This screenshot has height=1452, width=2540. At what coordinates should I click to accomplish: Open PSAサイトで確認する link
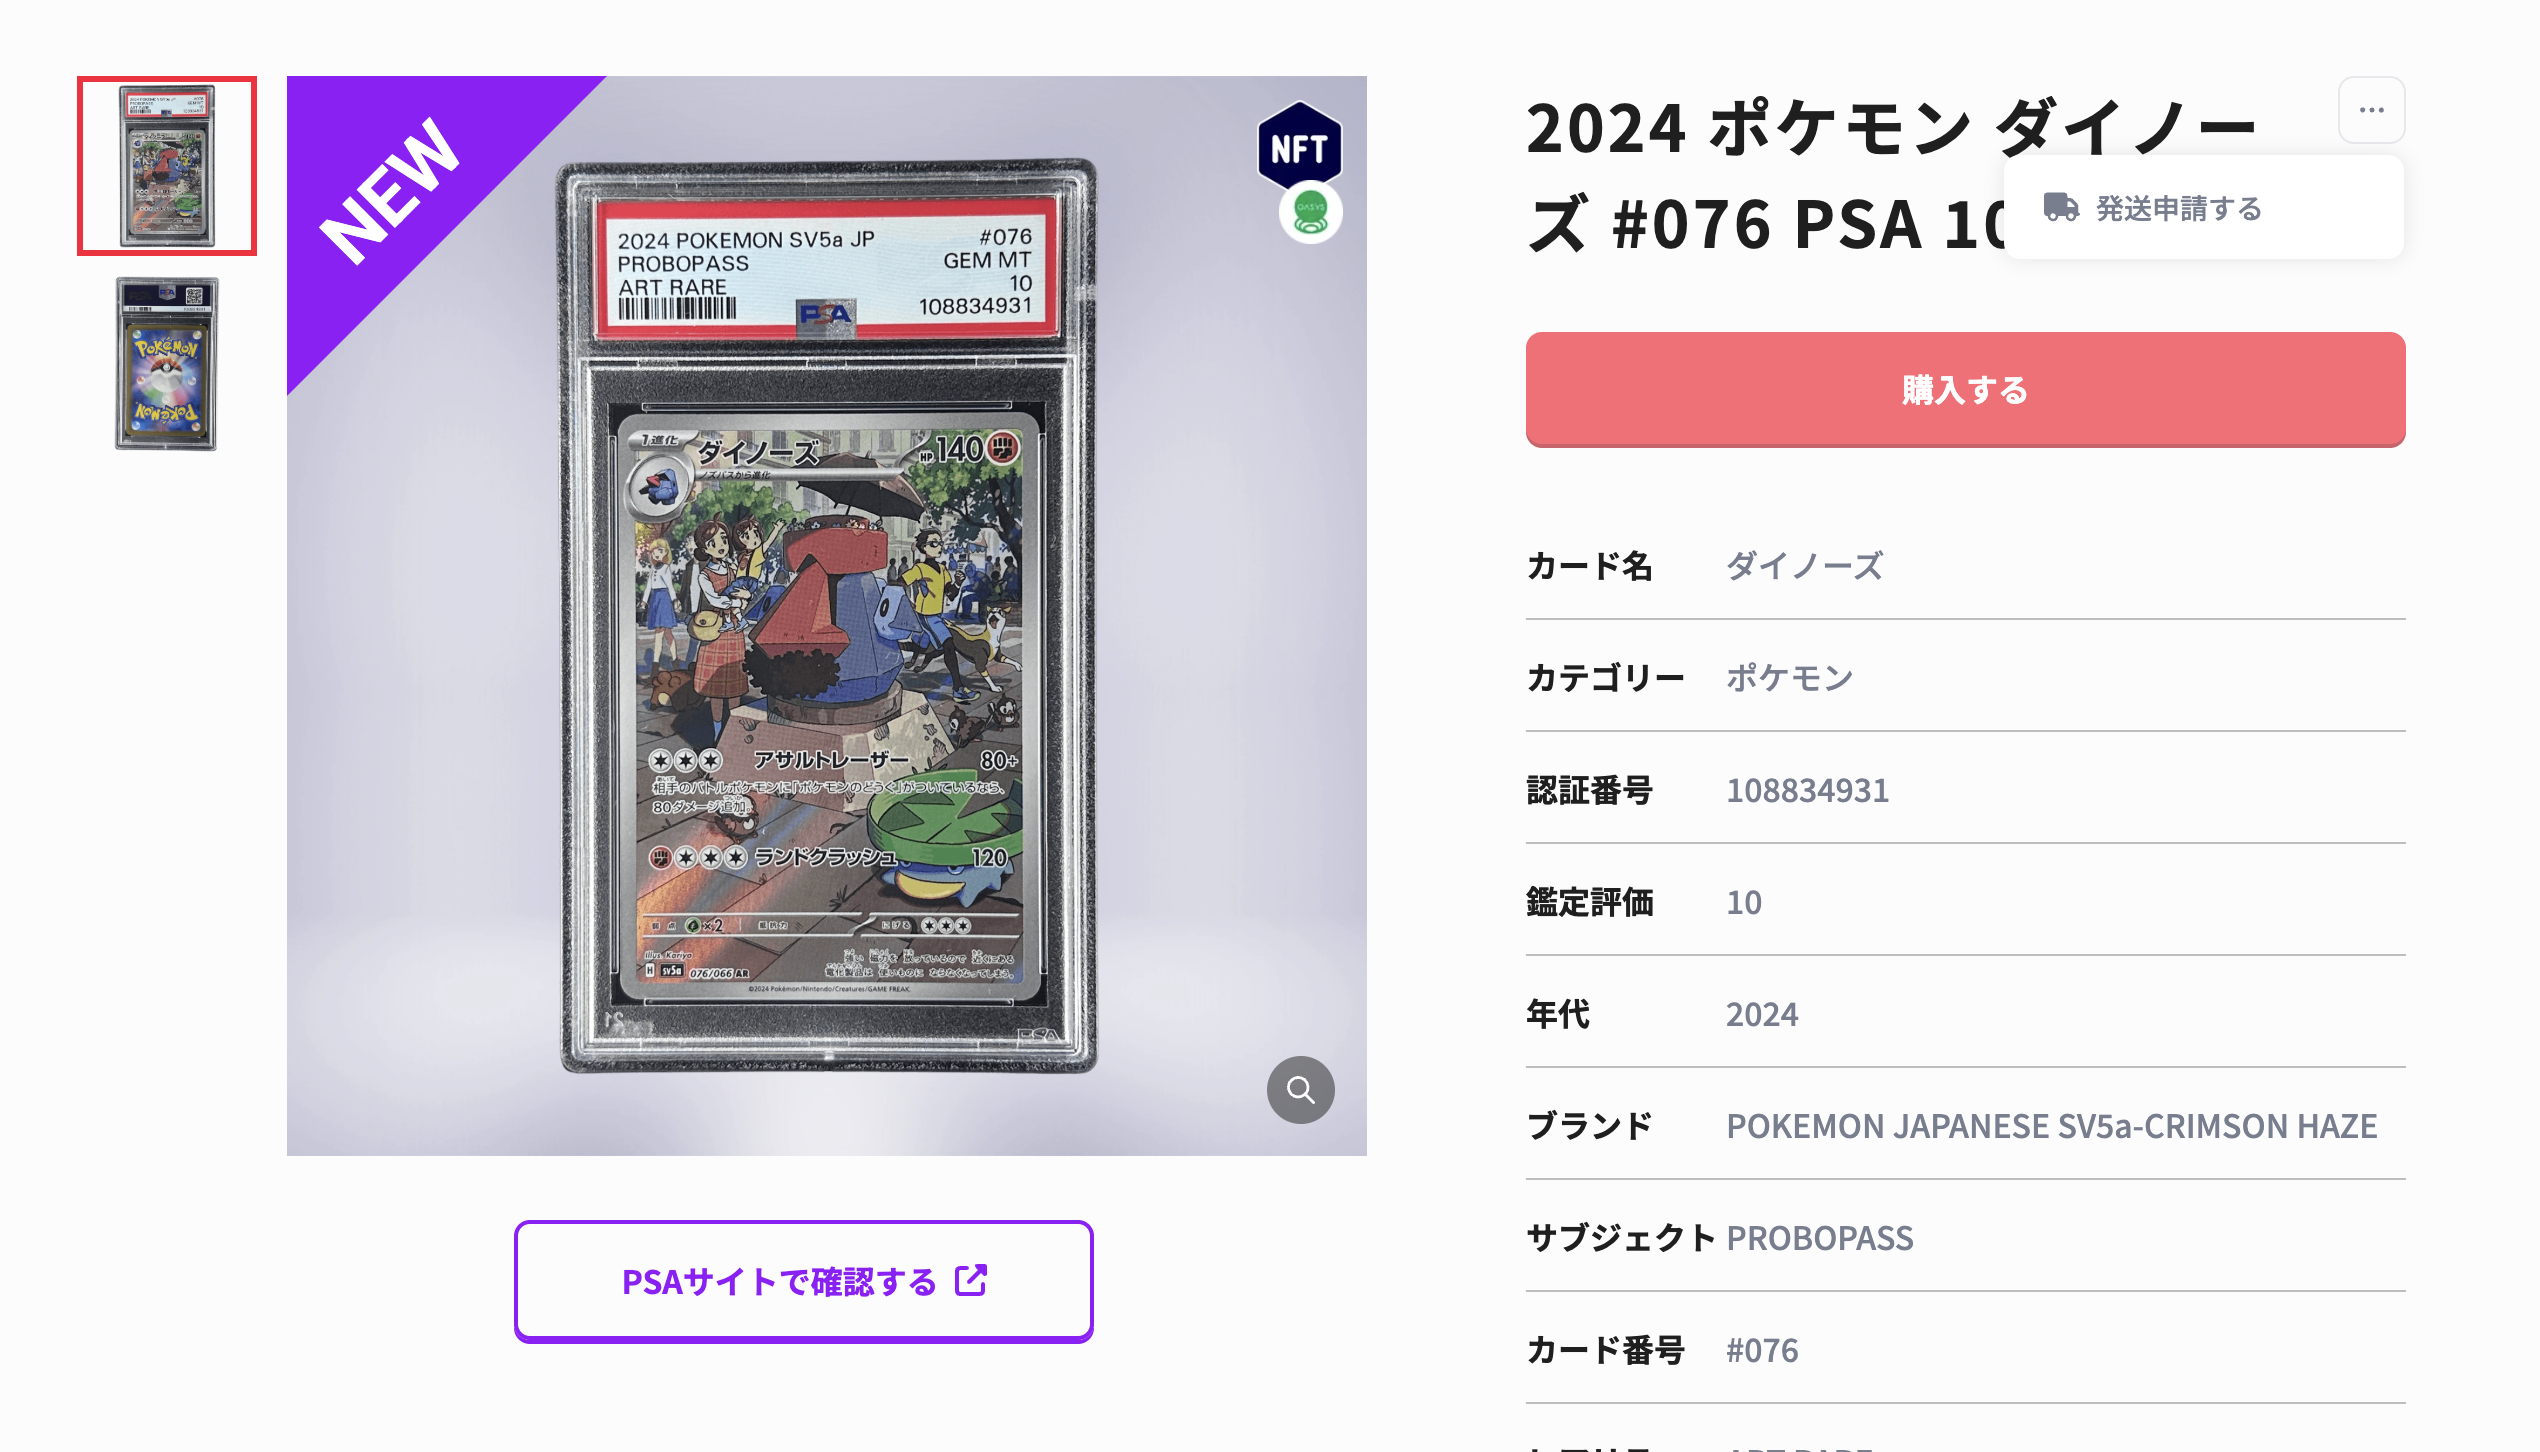[x=803, y=1281]
